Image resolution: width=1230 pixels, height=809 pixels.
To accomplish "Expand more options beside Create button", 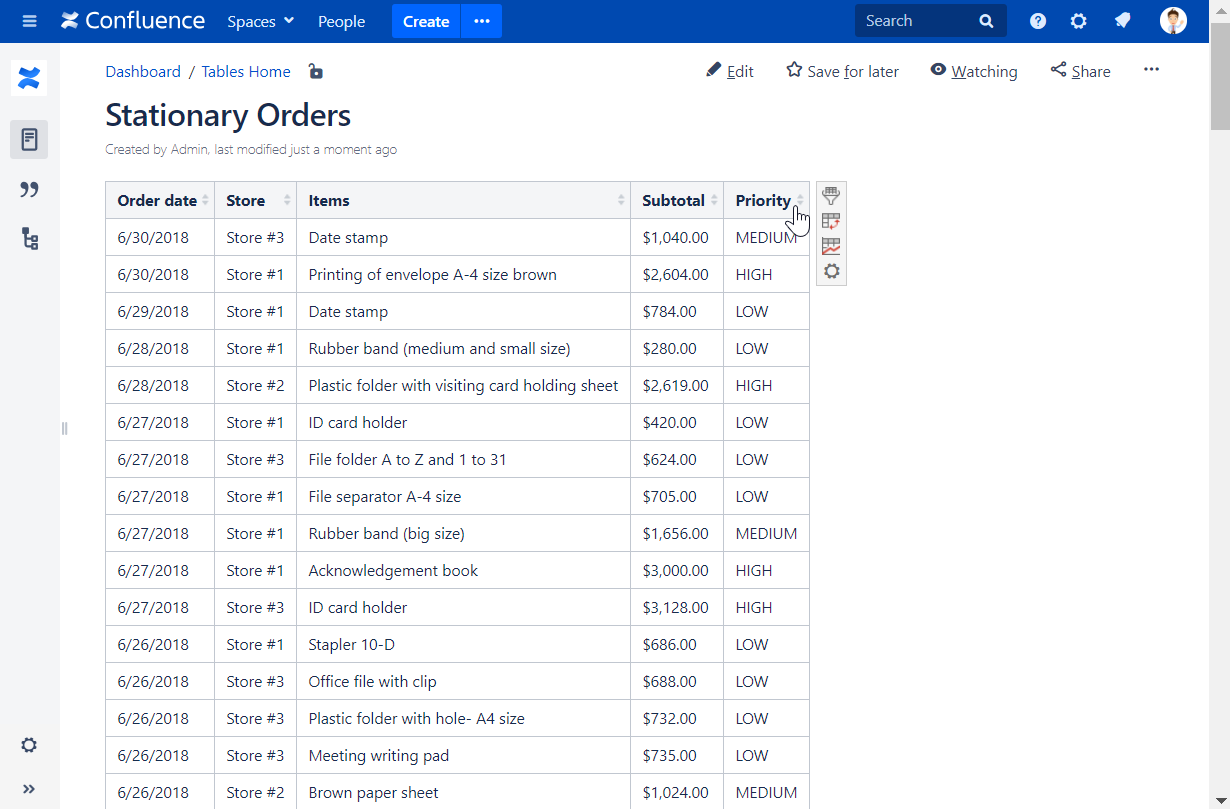I will (481, 21).
